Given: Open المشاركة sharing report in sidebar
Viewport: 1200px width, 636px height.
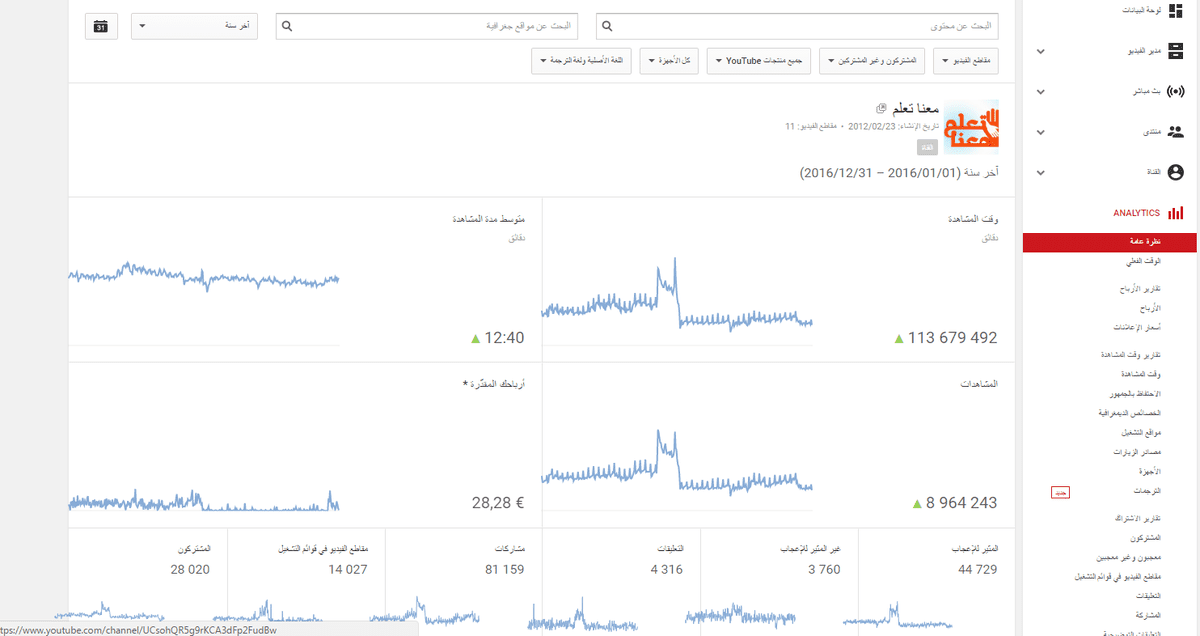Looking at the screenshot, I should tap(1147, 615).
